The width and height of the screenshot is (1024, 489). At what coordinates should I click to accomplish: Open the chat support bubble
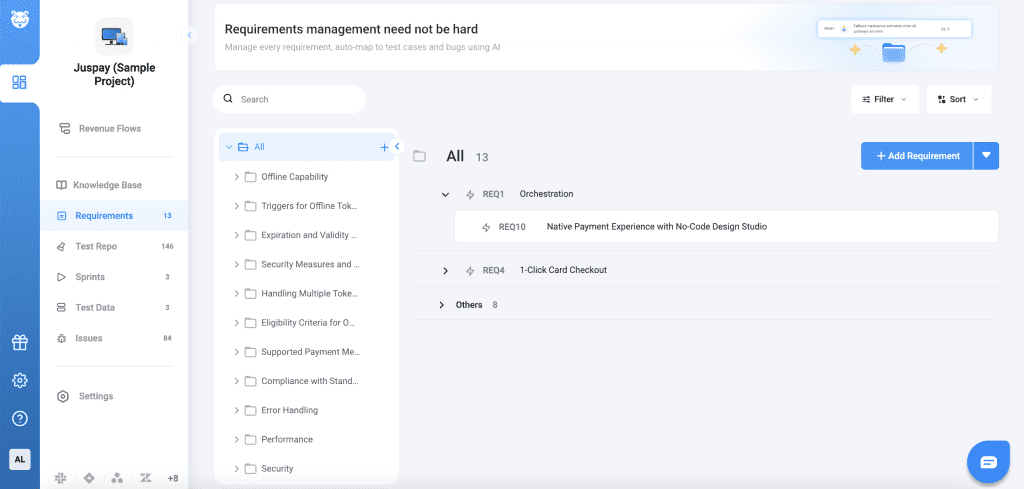[x=988, y=461]
